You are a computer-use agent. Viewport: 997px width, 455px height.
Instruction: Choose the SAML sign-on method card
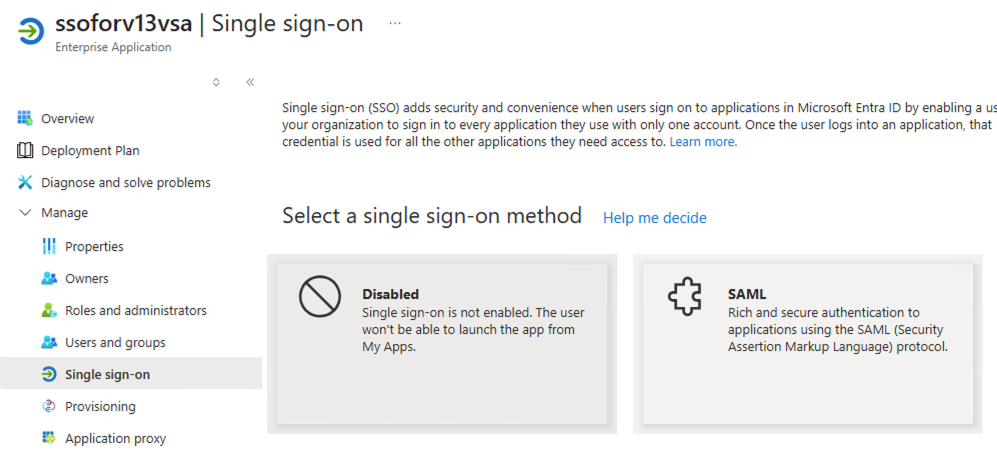pos(807,343)
